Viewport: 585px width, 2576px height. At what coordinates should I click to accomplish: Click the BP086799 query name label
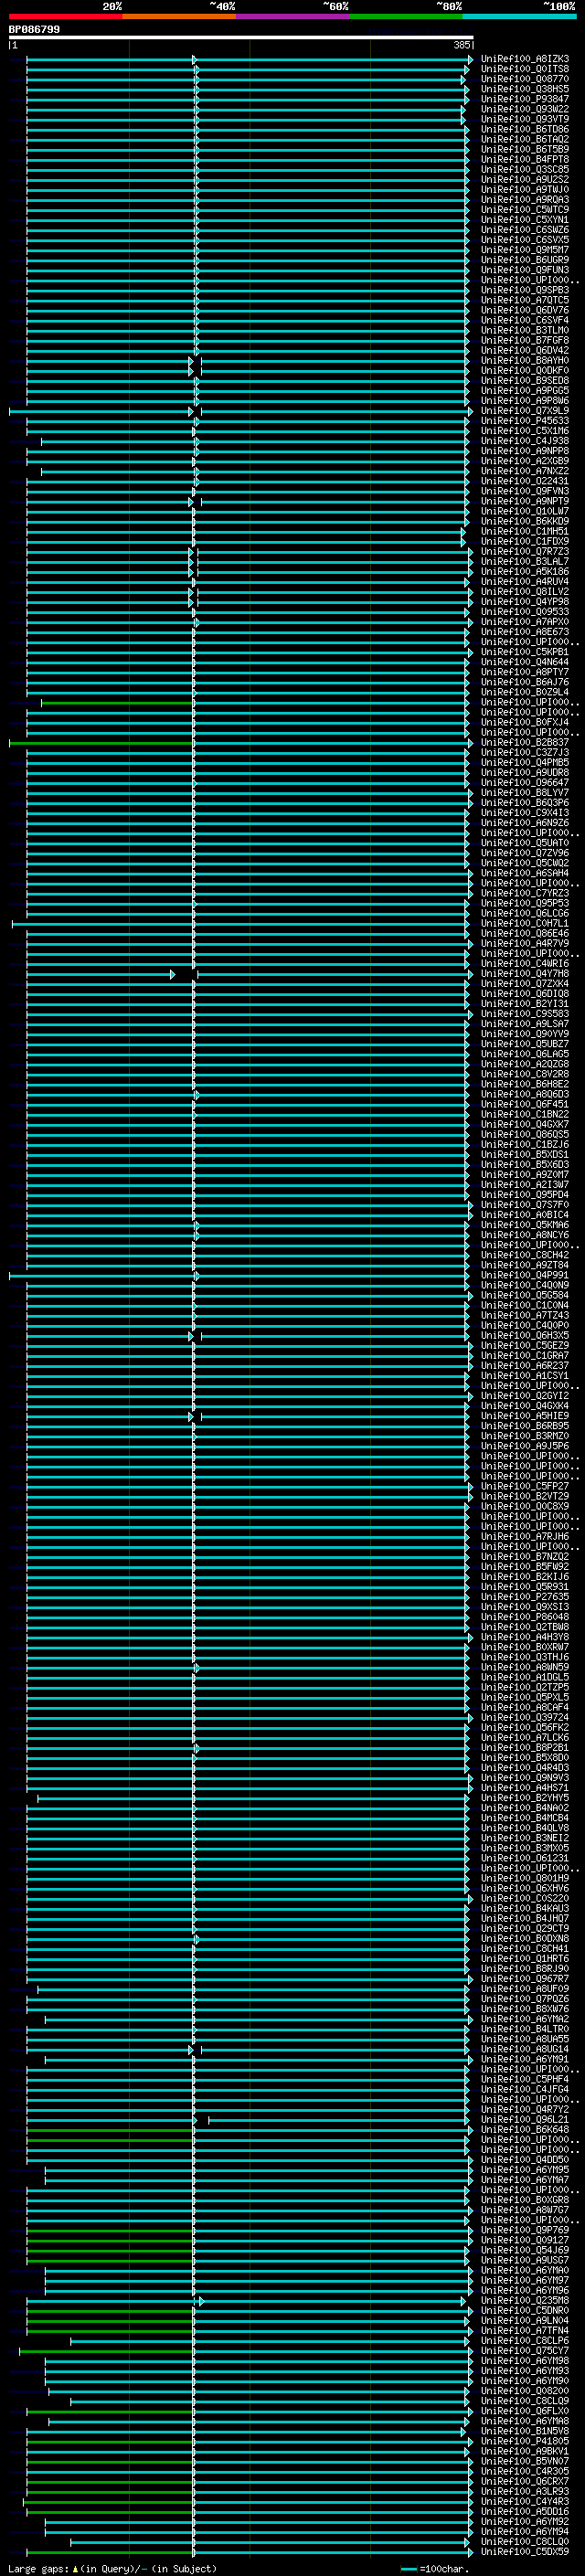34,30
